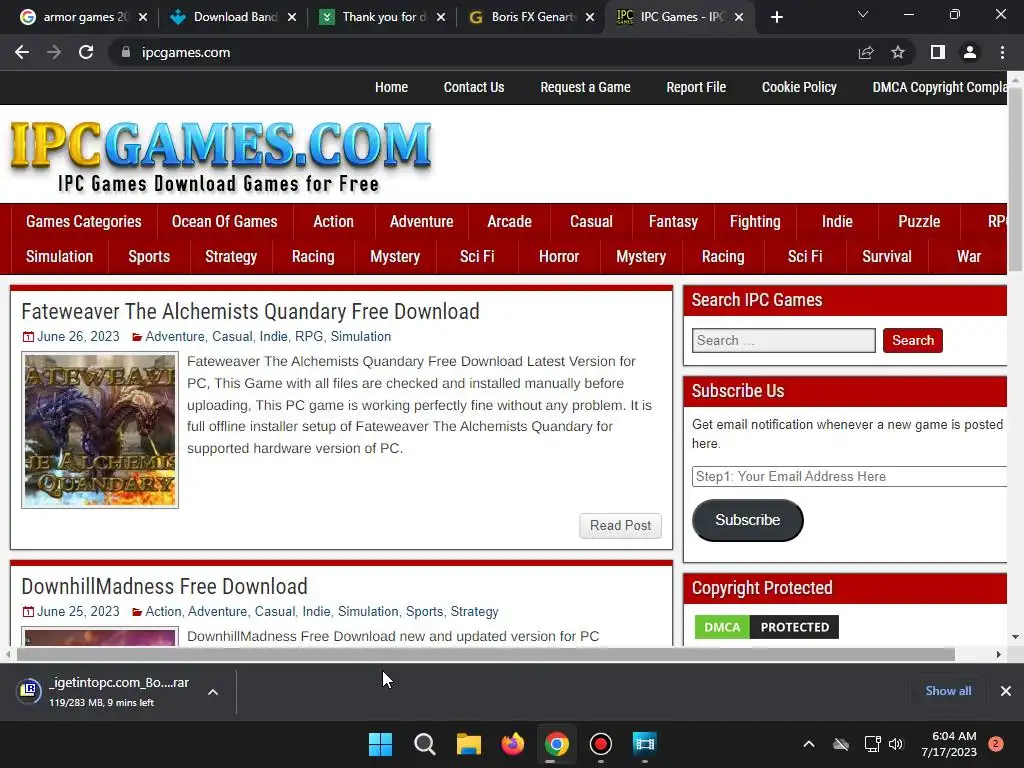Click Sports tag under DownhillMadness post

click(424, 611)
